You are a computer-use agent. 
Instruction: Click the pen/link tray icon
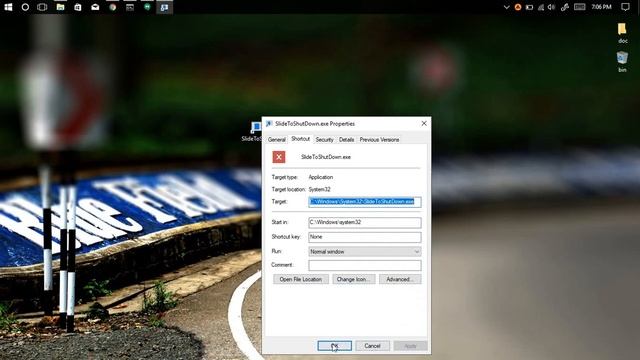565,7
